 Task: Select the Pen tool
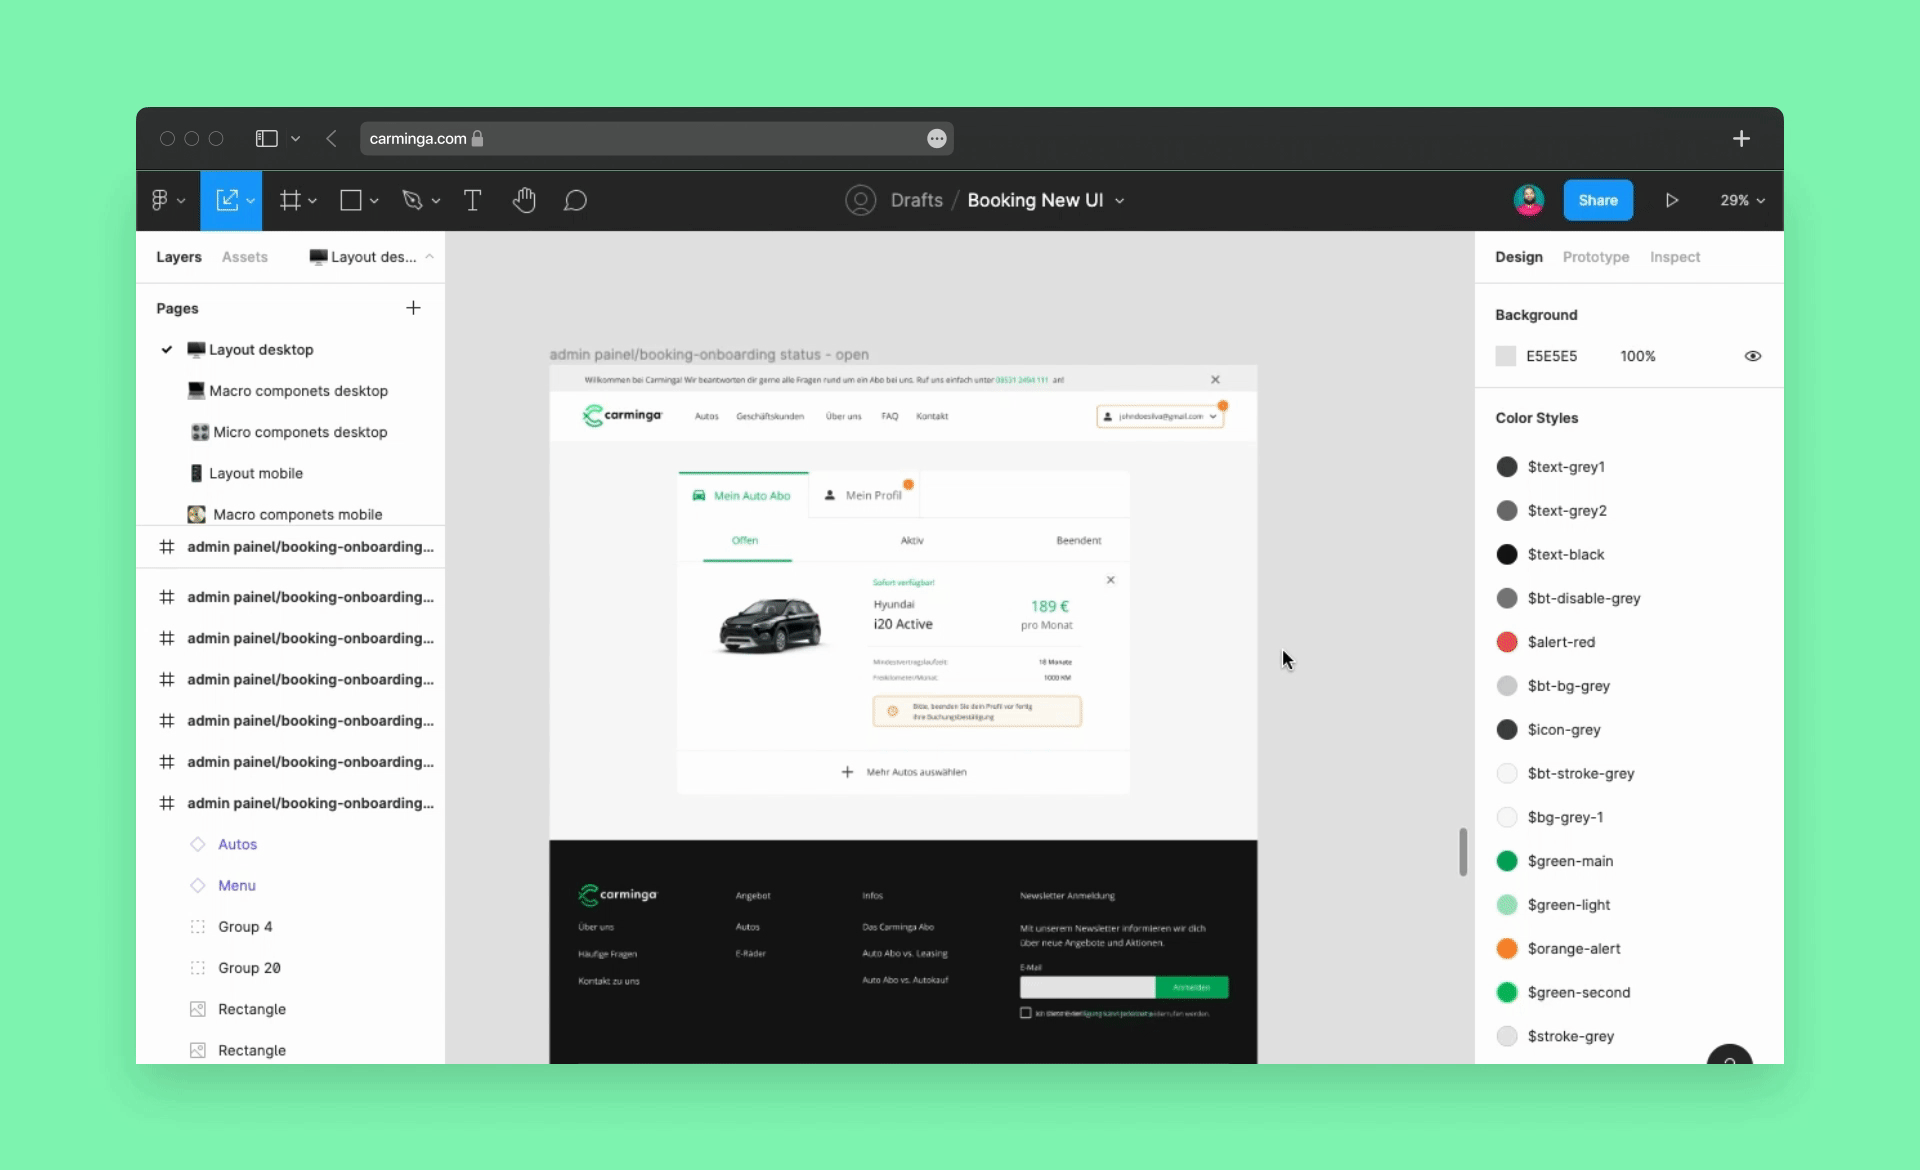tap(412, 200)
